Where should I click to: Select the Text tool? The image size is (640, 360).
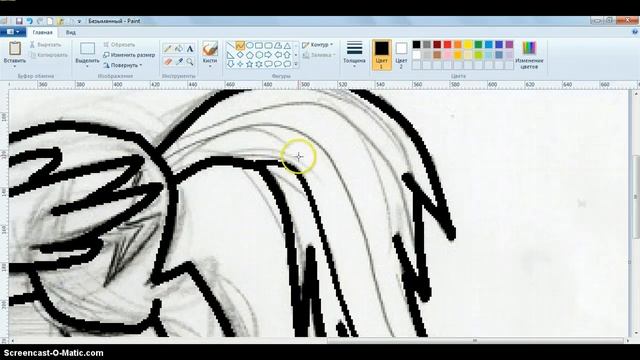190,49
